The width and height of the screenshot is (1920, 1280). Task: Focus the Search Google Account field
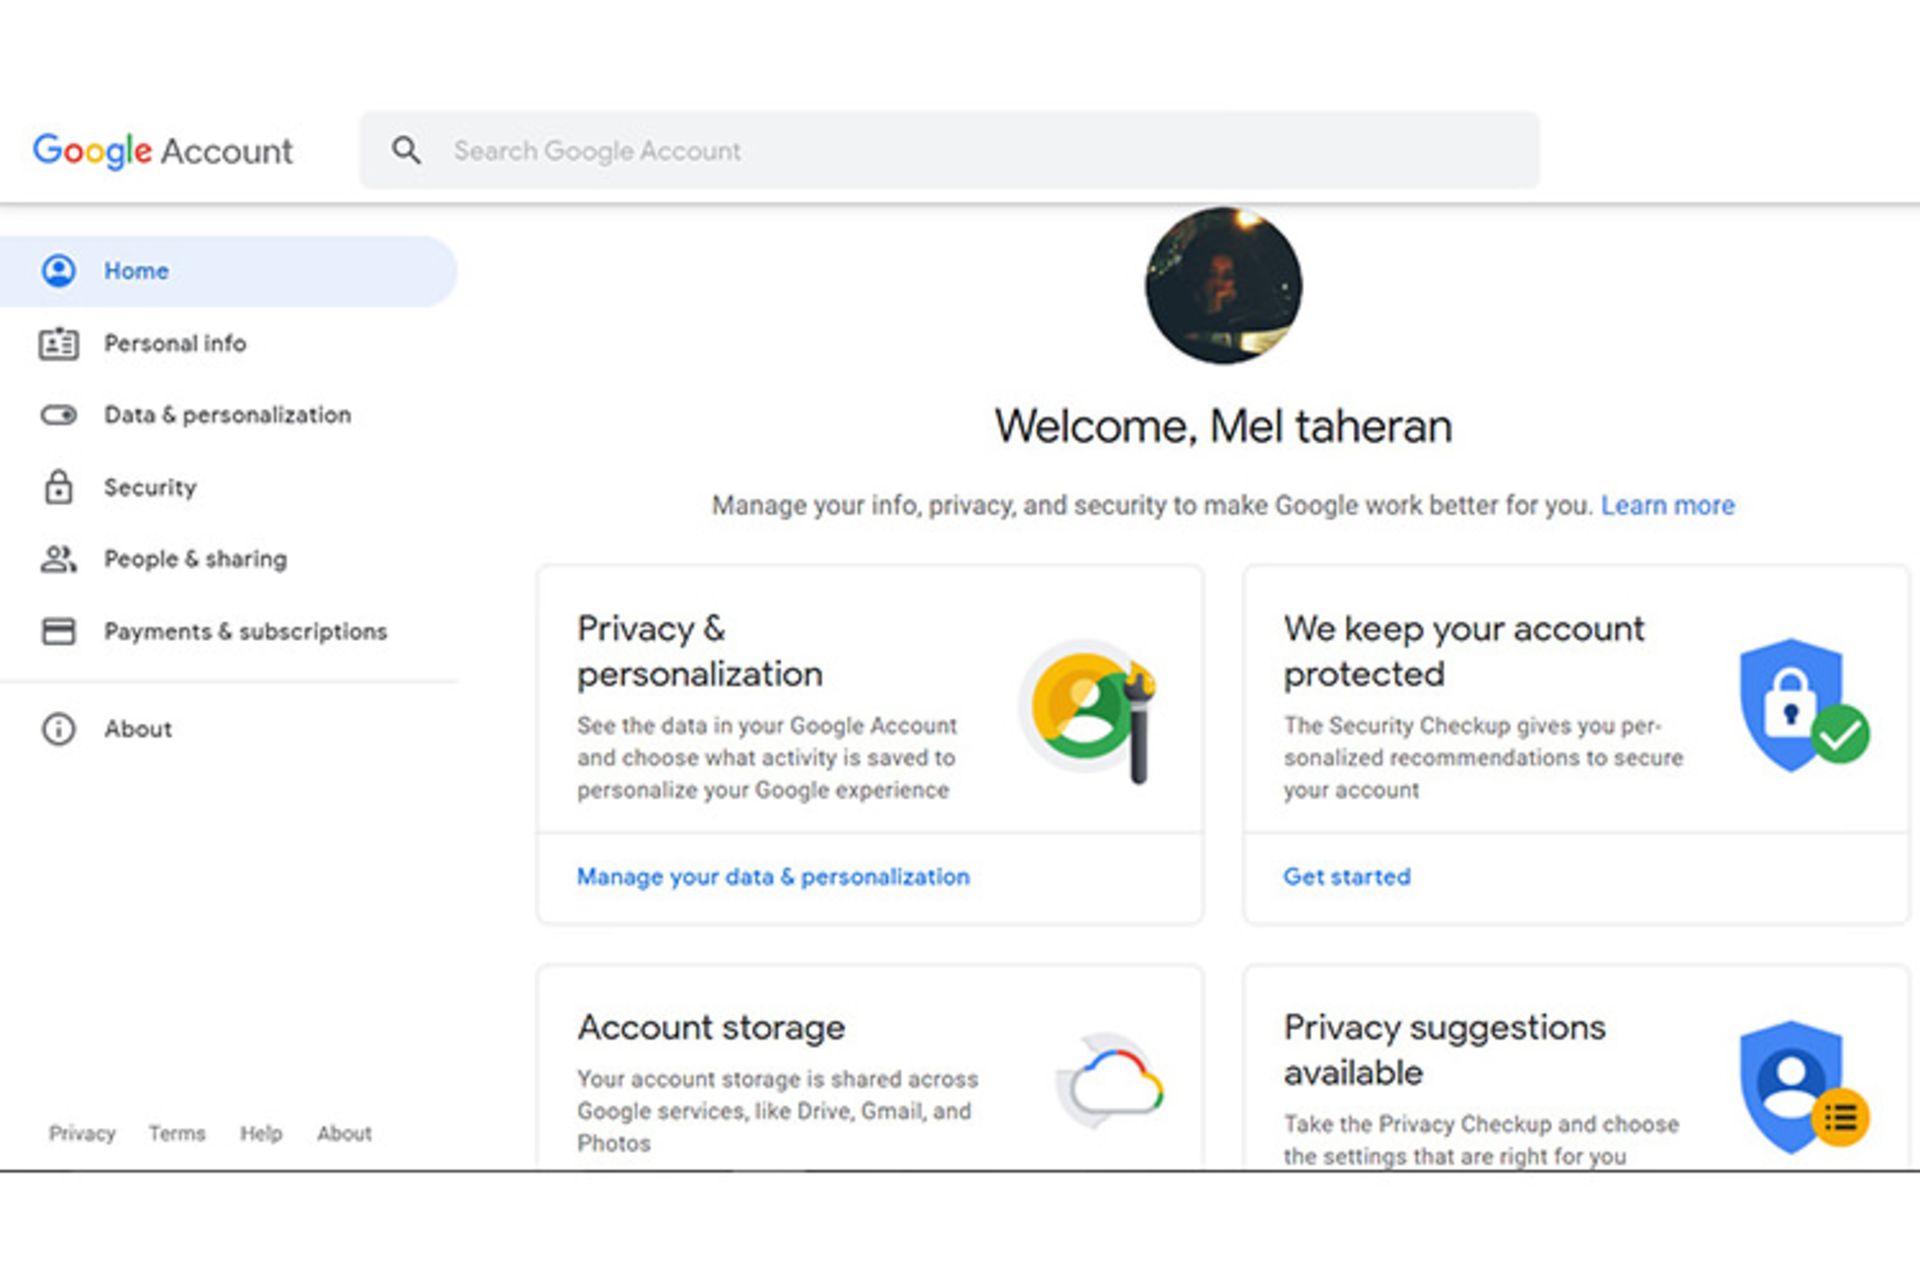click(x=950, y=150)
